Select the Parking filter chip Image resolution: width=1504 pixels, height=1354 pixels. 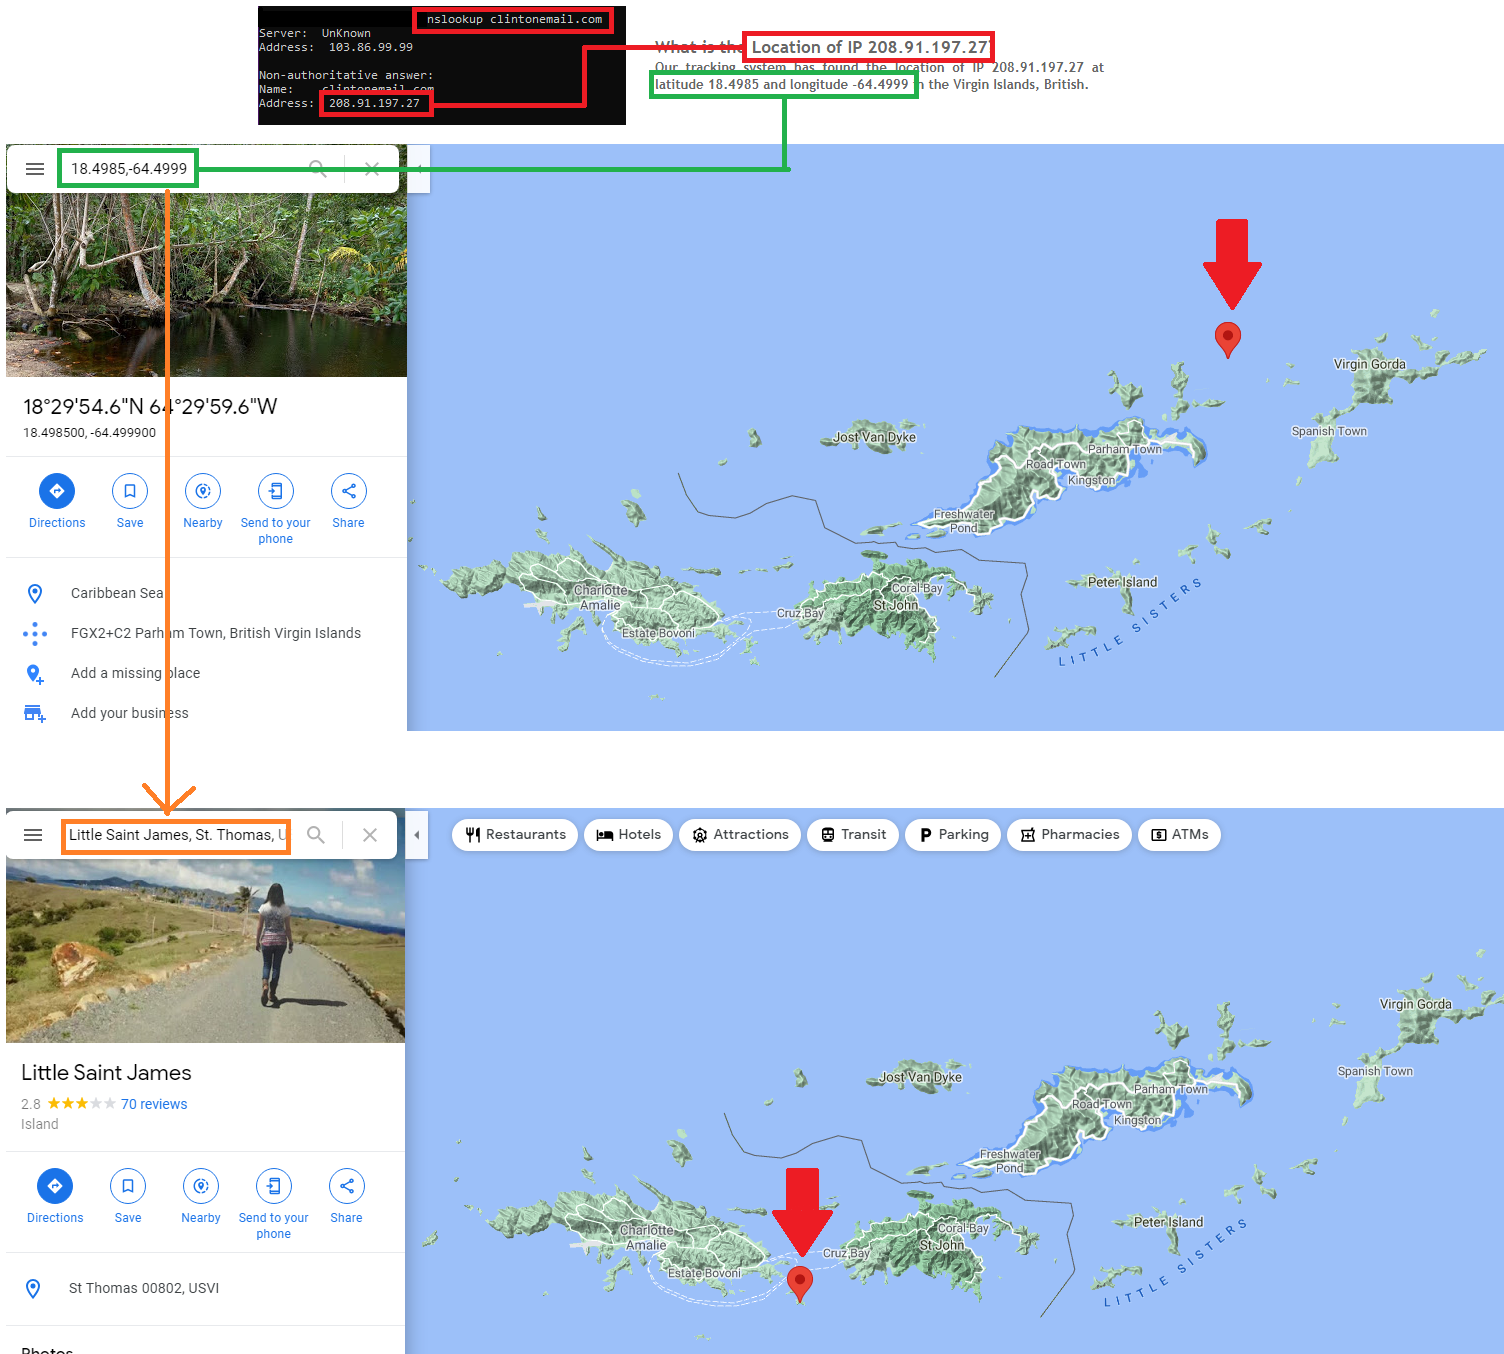pyautogui.click(x=953, y=835)
